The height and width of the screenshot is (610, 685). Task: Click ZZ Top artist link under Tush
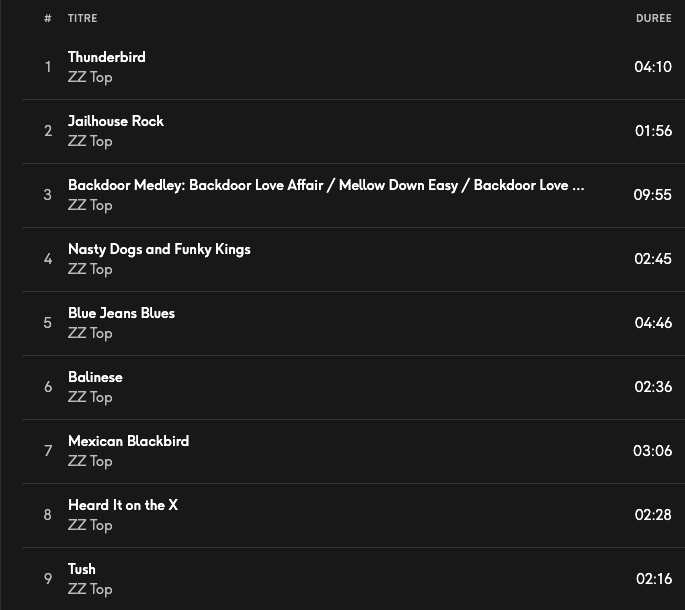tap(90, 589)
